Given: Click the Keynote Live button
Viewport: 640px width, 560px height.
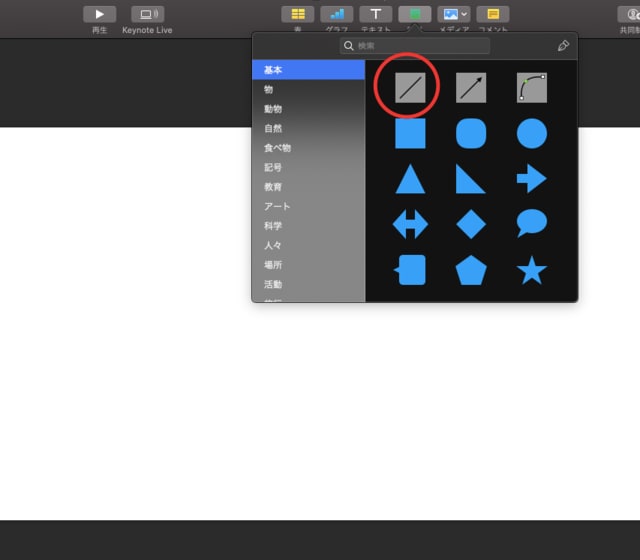Looking at the screenshot, I should pyautogui.click(x=147, y=14).
